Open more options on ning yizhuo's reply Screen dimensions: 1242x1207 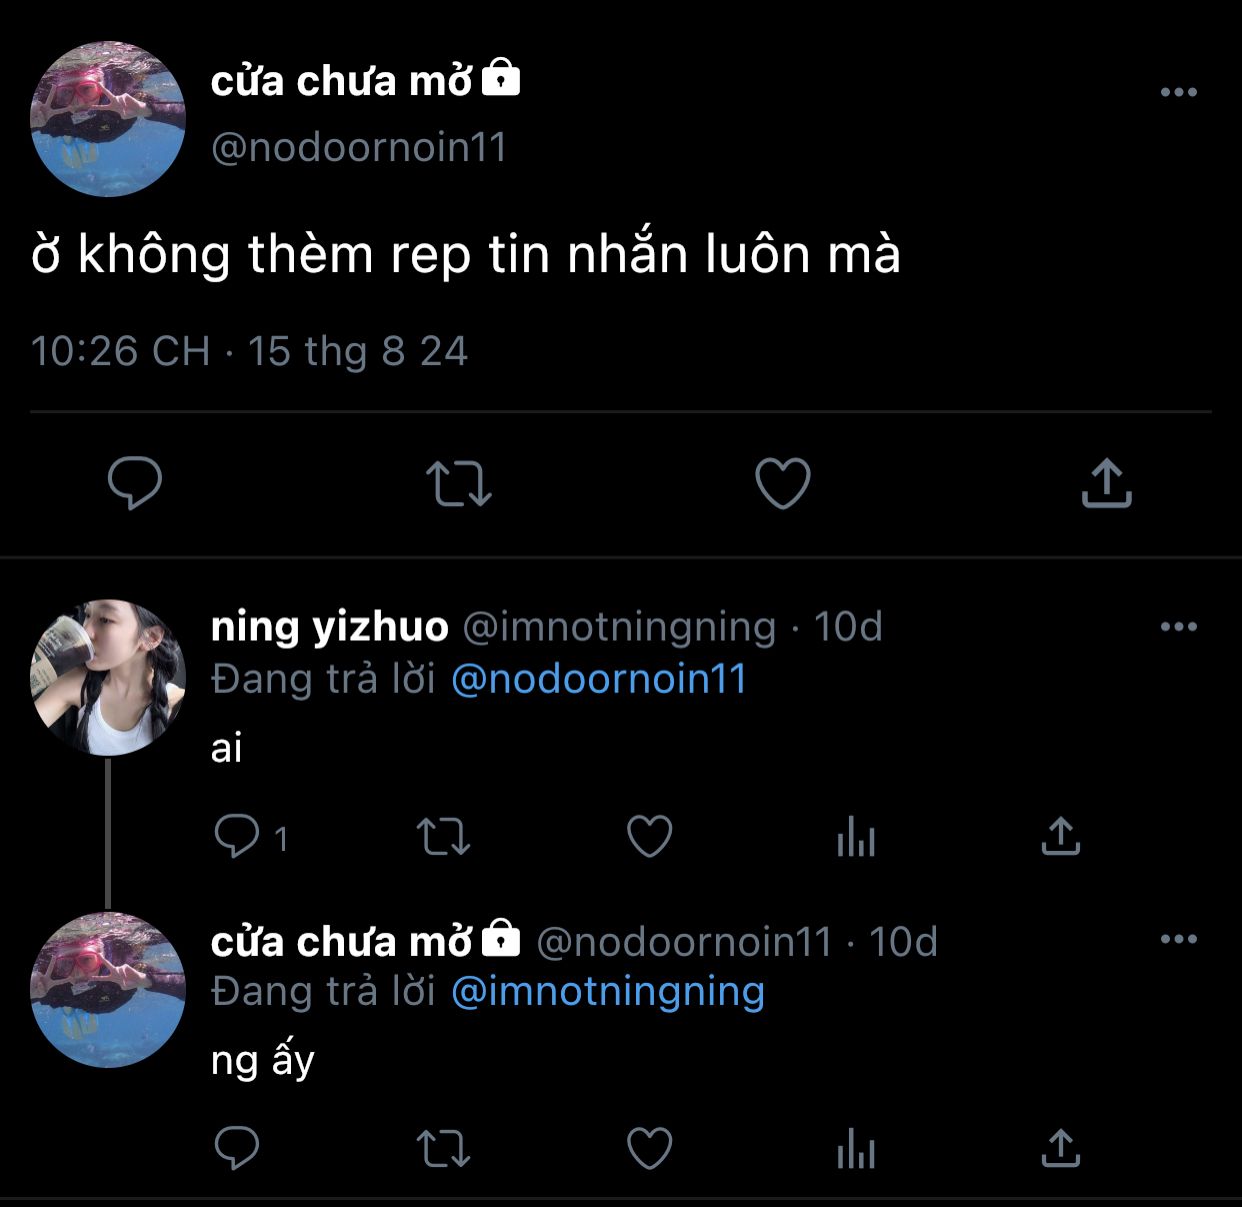[1179, 627]
